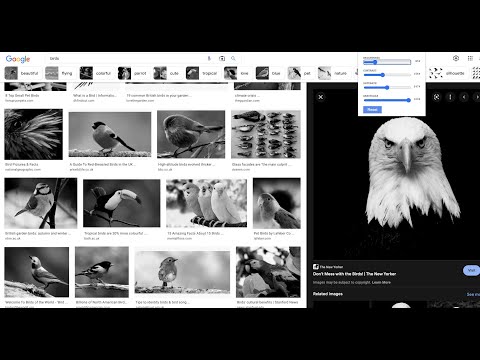Select the flying filter chip

pyautogui.click(x=60, y=73)
